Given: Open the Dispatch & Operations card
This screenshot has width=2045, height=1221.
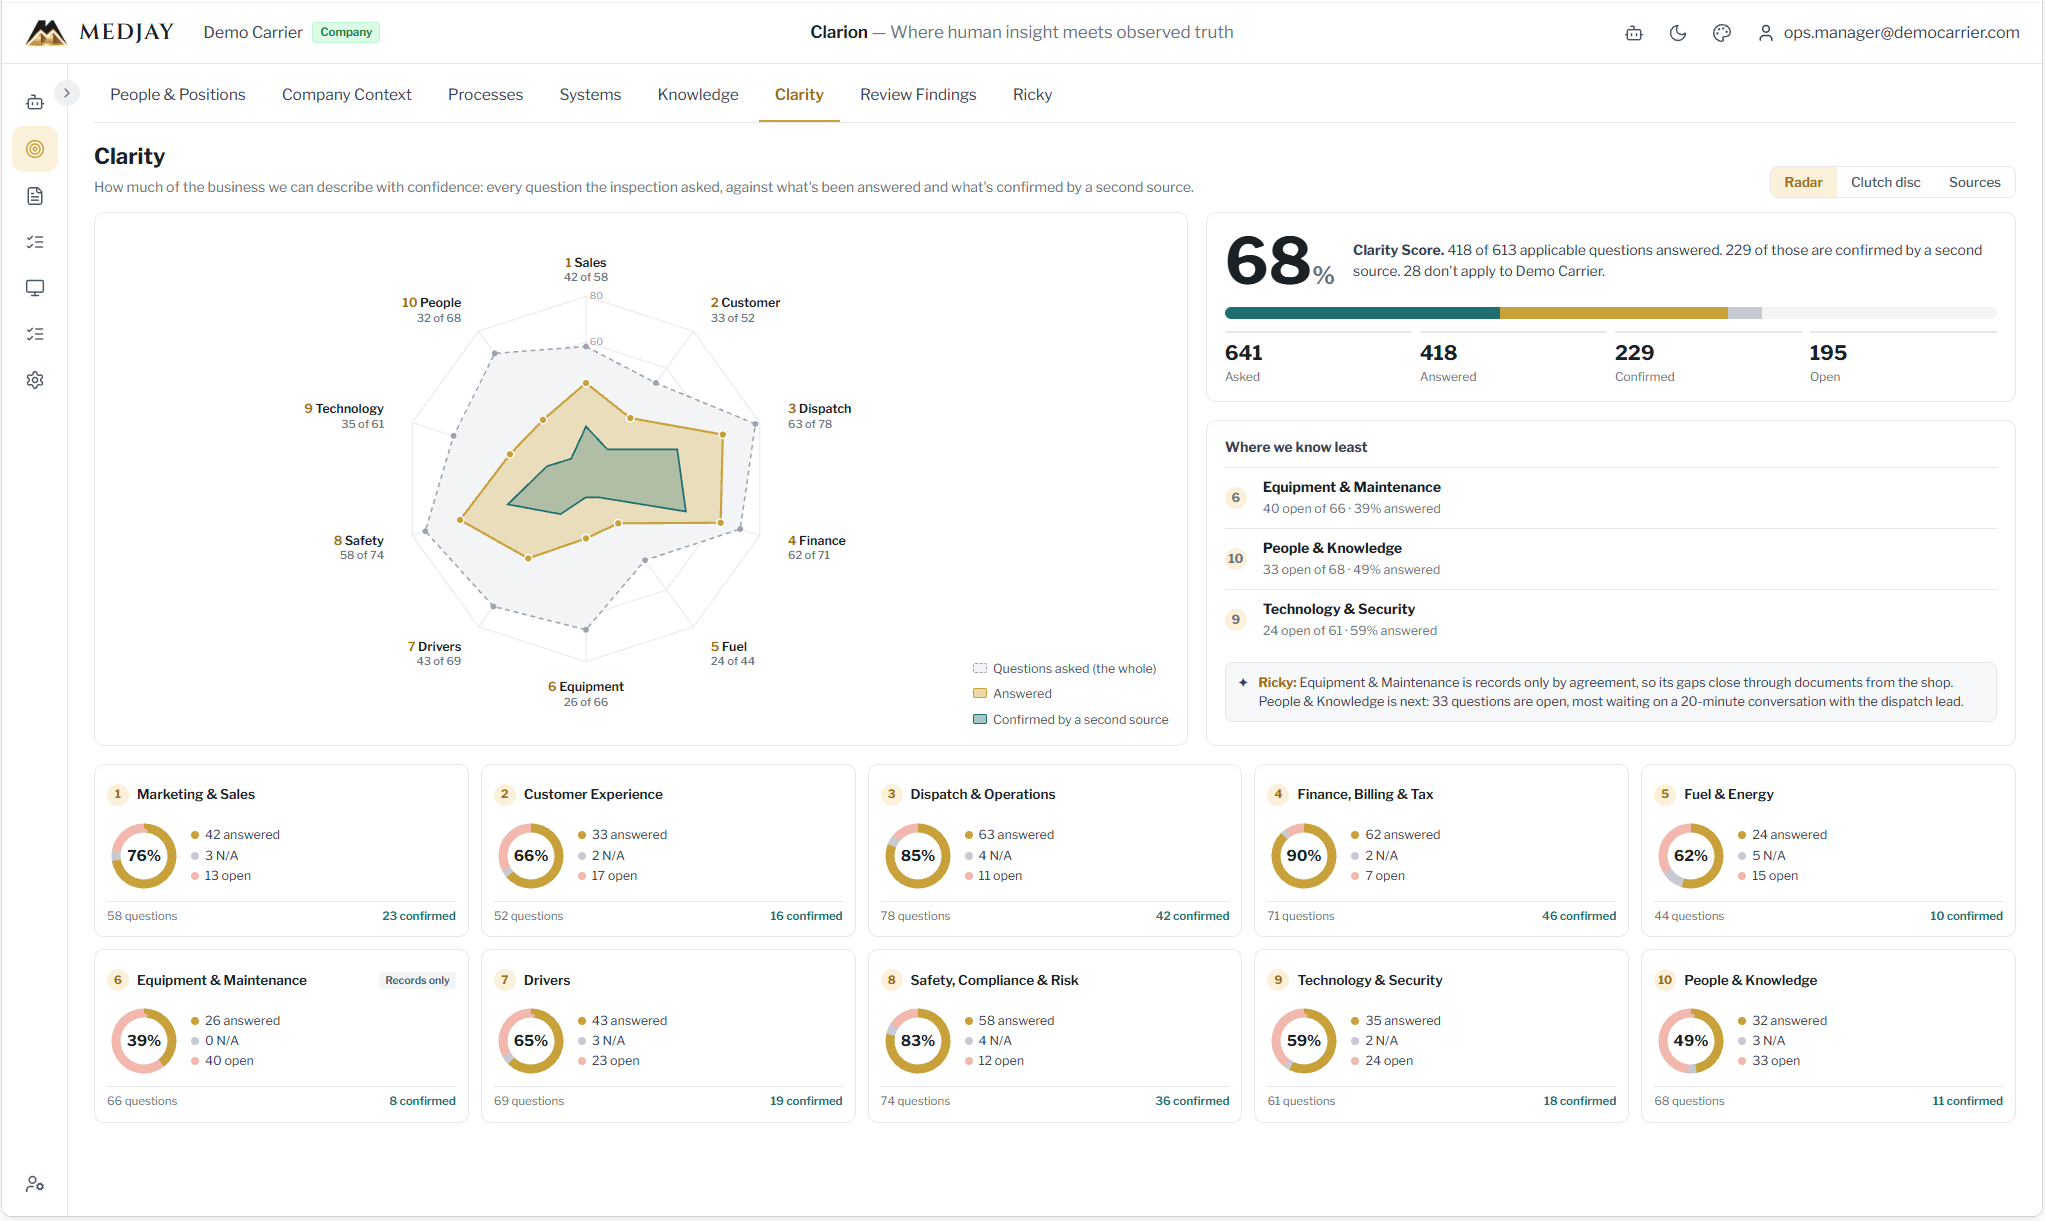Looking at the screenshot, I should tap(1054, 850).
